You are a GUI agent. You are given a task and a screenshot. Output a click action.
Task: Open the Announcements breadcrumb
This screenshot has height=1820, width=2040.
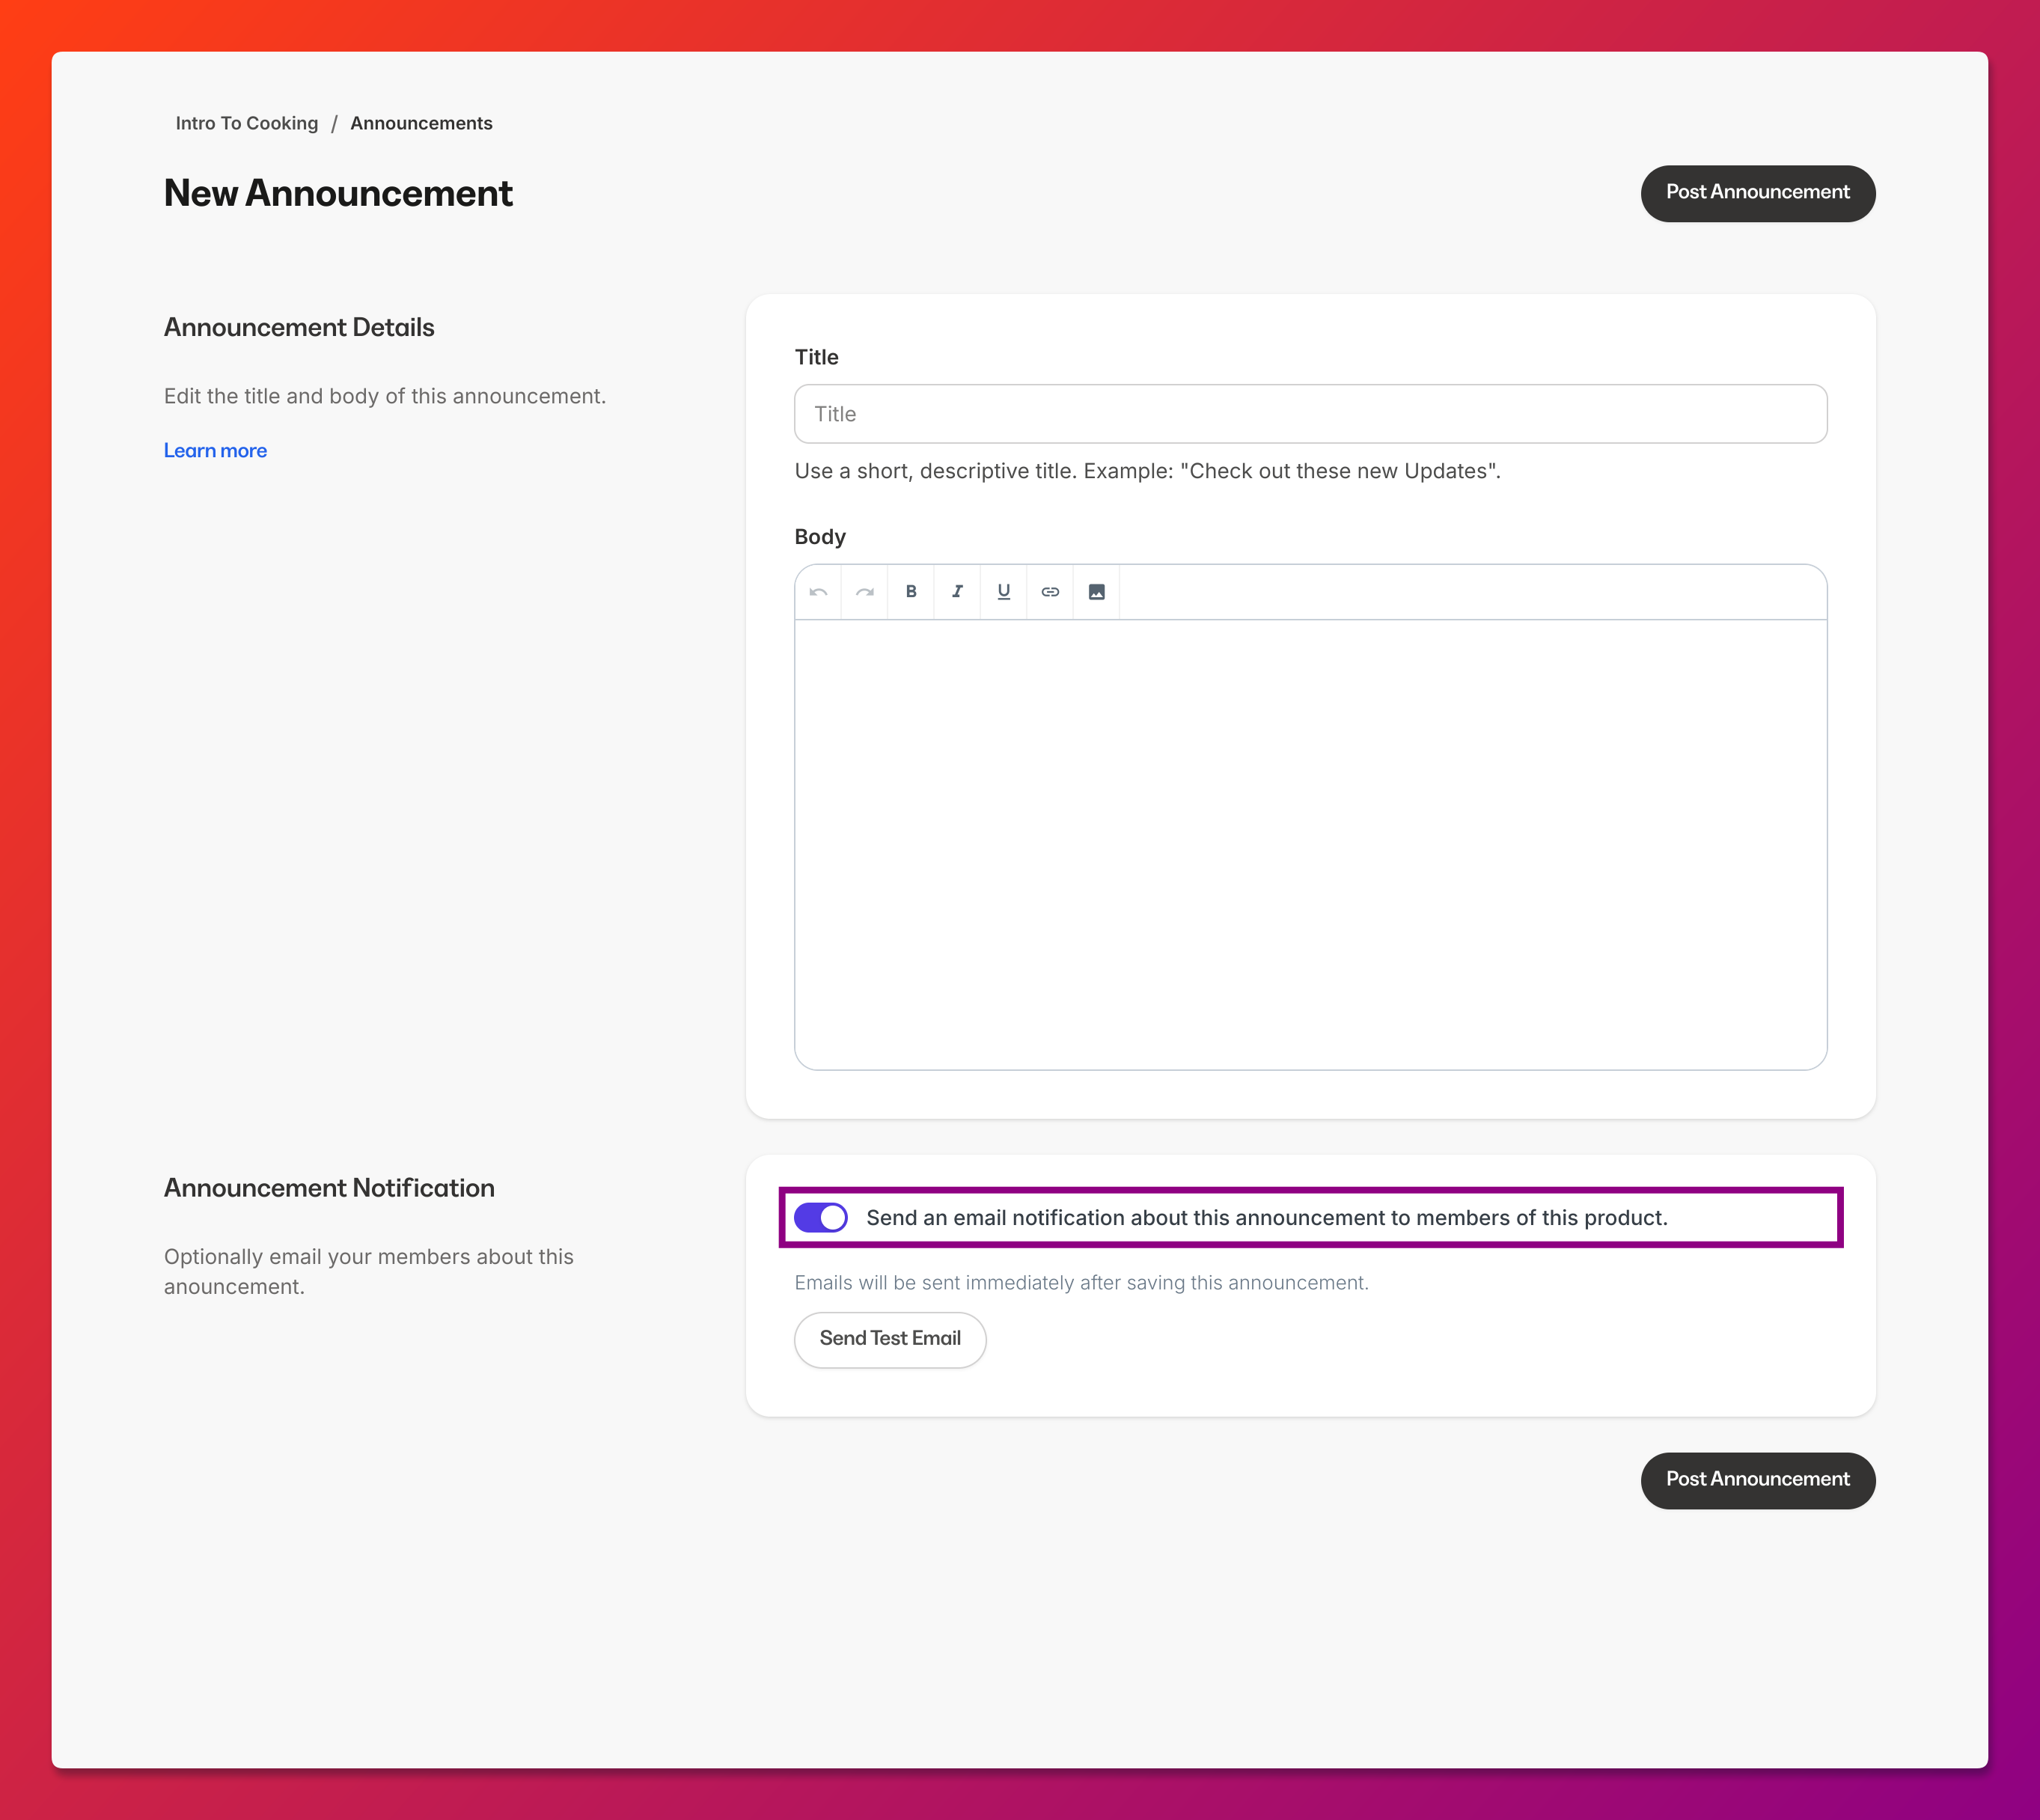click(421, 123)
